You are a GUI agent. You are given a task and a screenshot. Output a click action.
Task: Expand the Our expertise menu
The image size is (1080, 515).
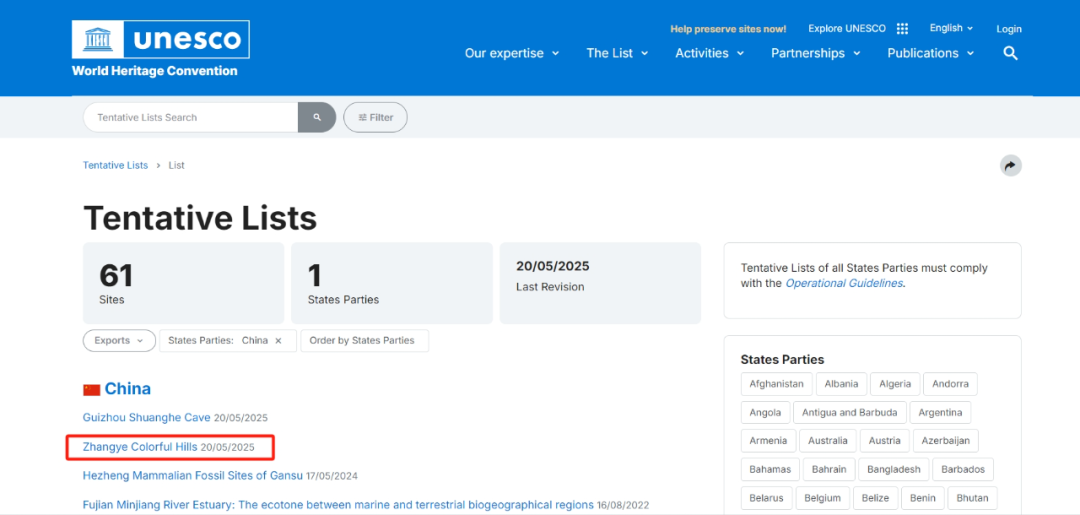point(512,53)
